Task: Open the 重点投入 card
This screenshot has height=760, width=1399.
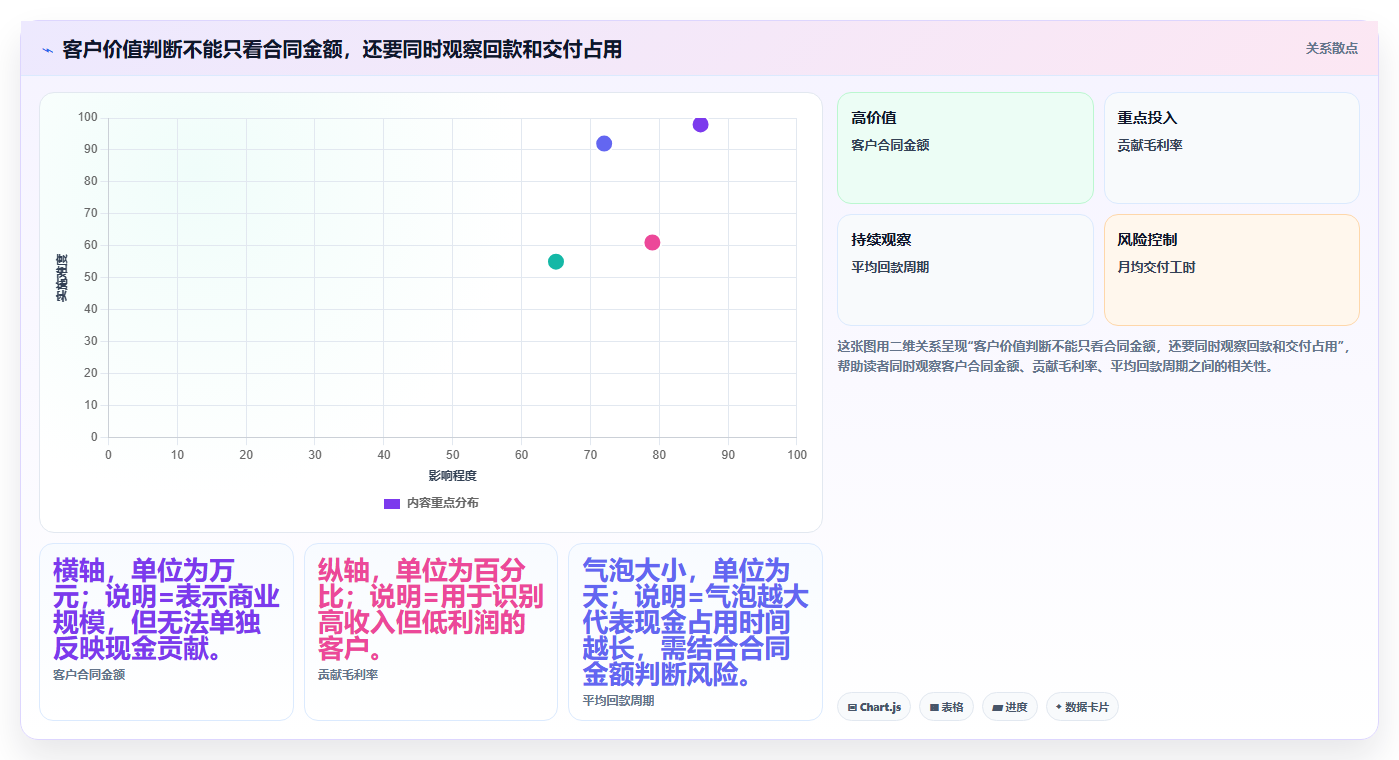Action: (1231, 148)
